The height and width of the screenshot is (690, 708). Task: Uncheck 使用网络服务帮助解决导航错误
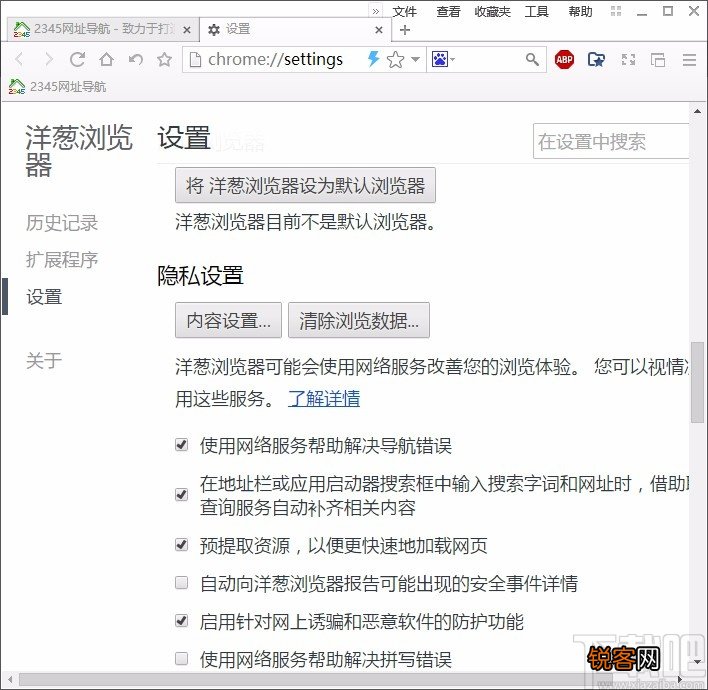182,445
